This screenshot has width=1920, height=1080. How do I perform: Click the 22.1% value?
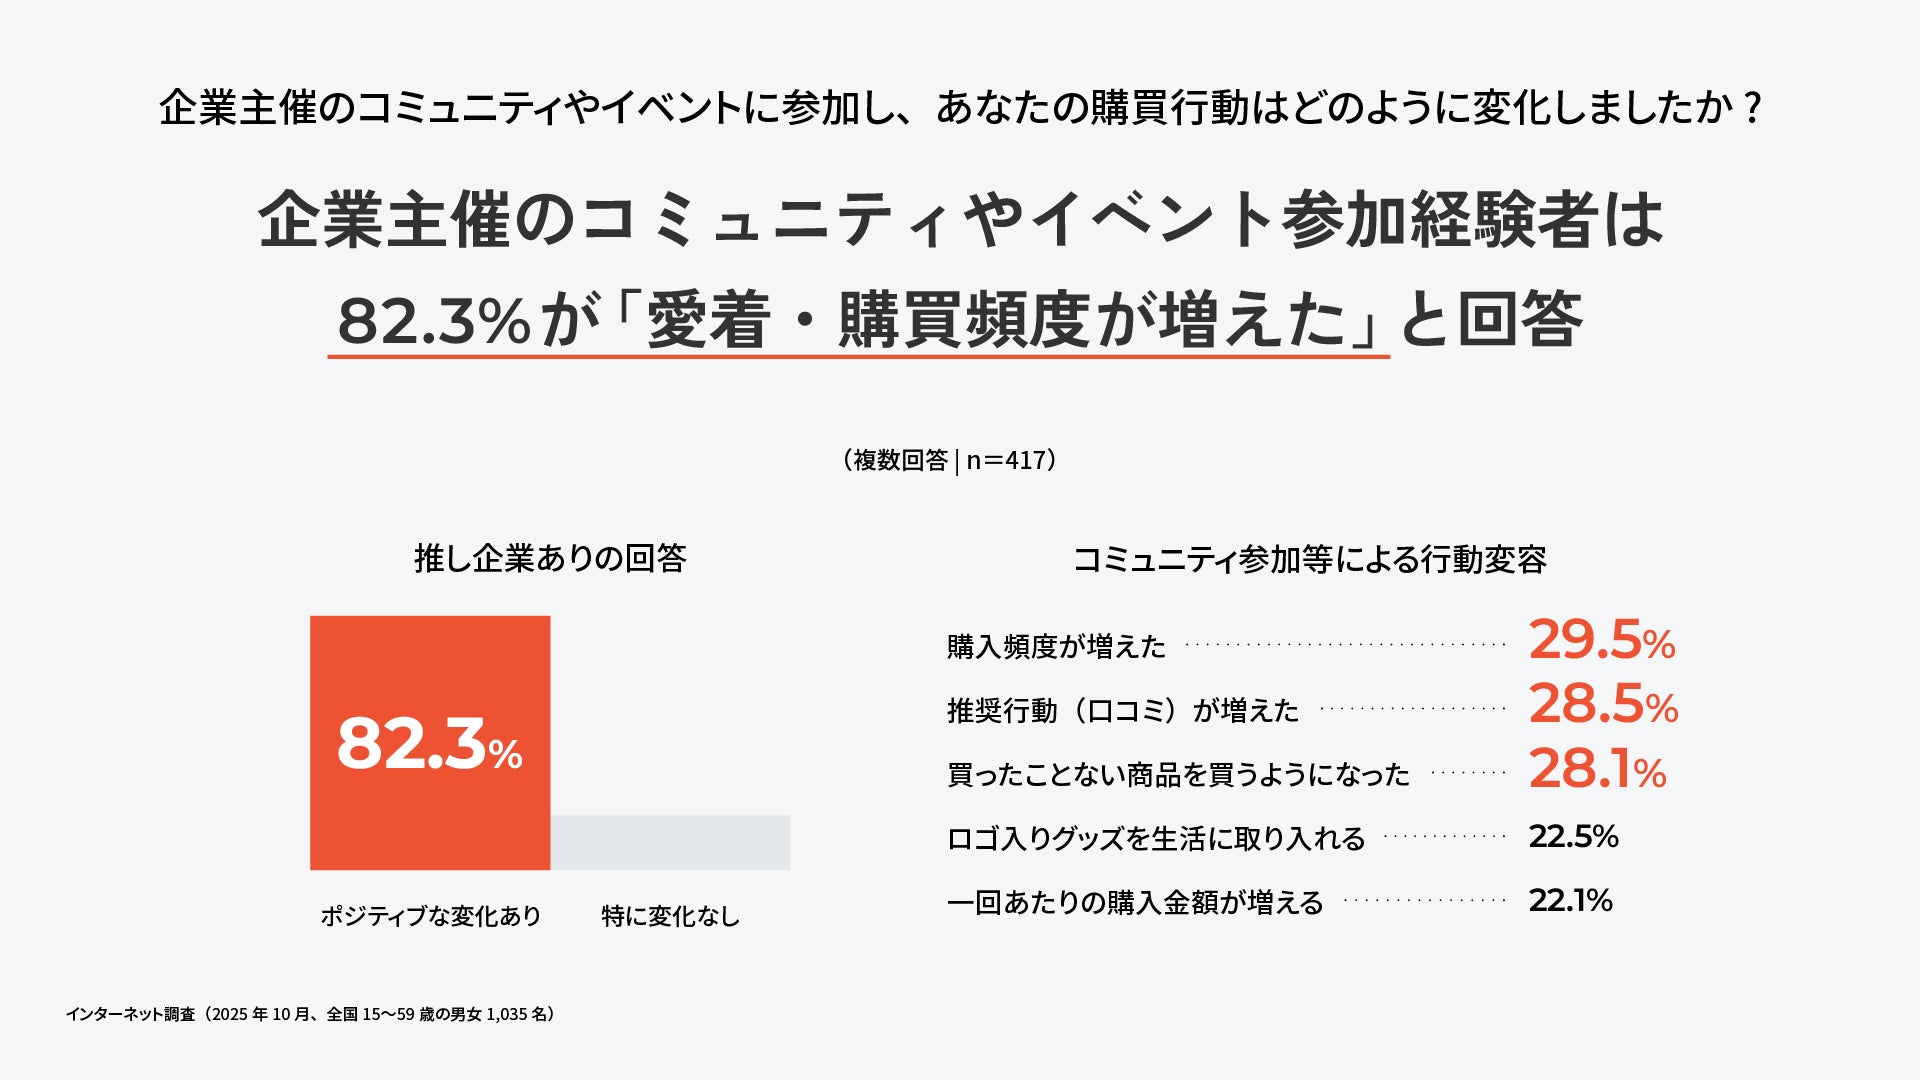point(1570,900)
